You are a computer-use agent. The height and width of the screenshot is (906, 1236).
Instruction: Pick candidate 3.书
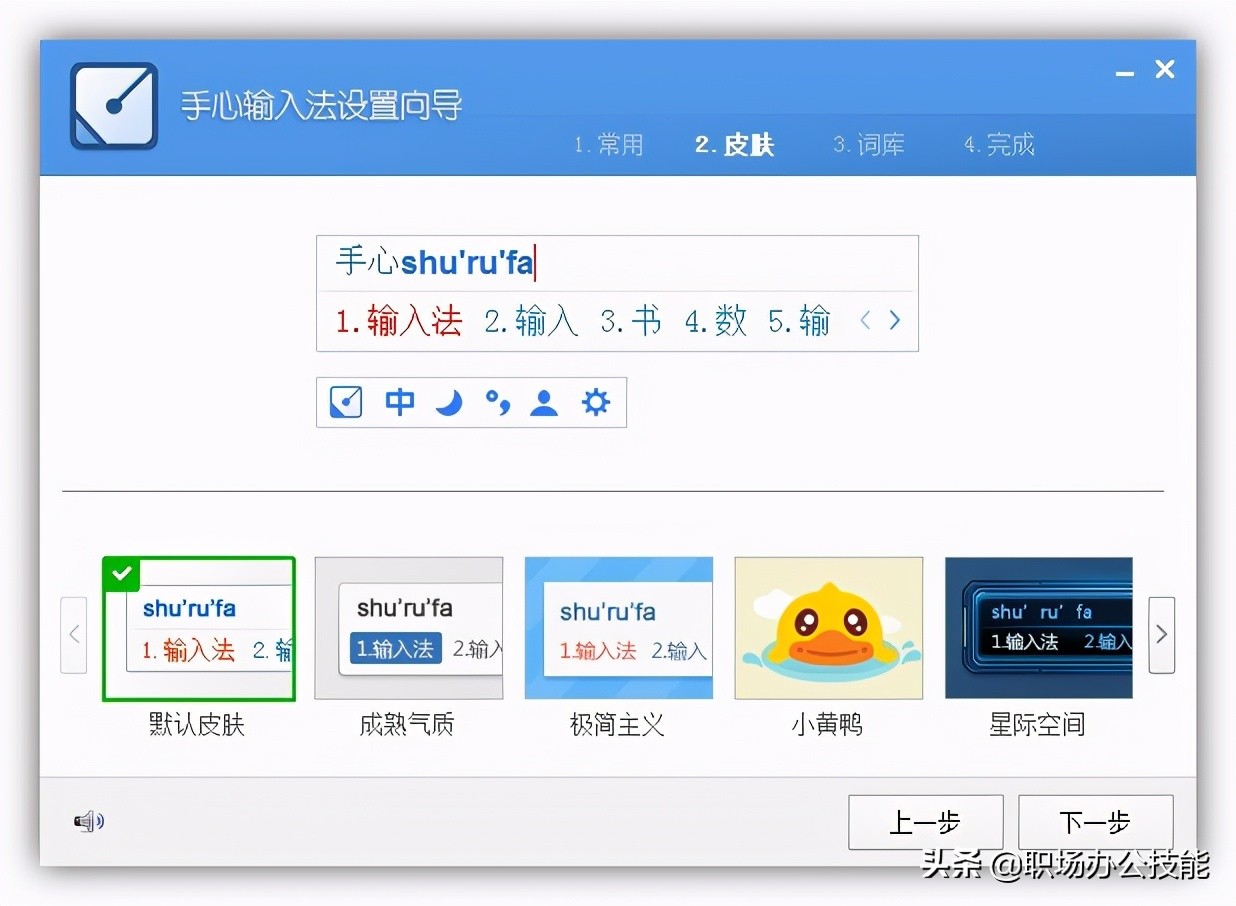coord(631,321)
